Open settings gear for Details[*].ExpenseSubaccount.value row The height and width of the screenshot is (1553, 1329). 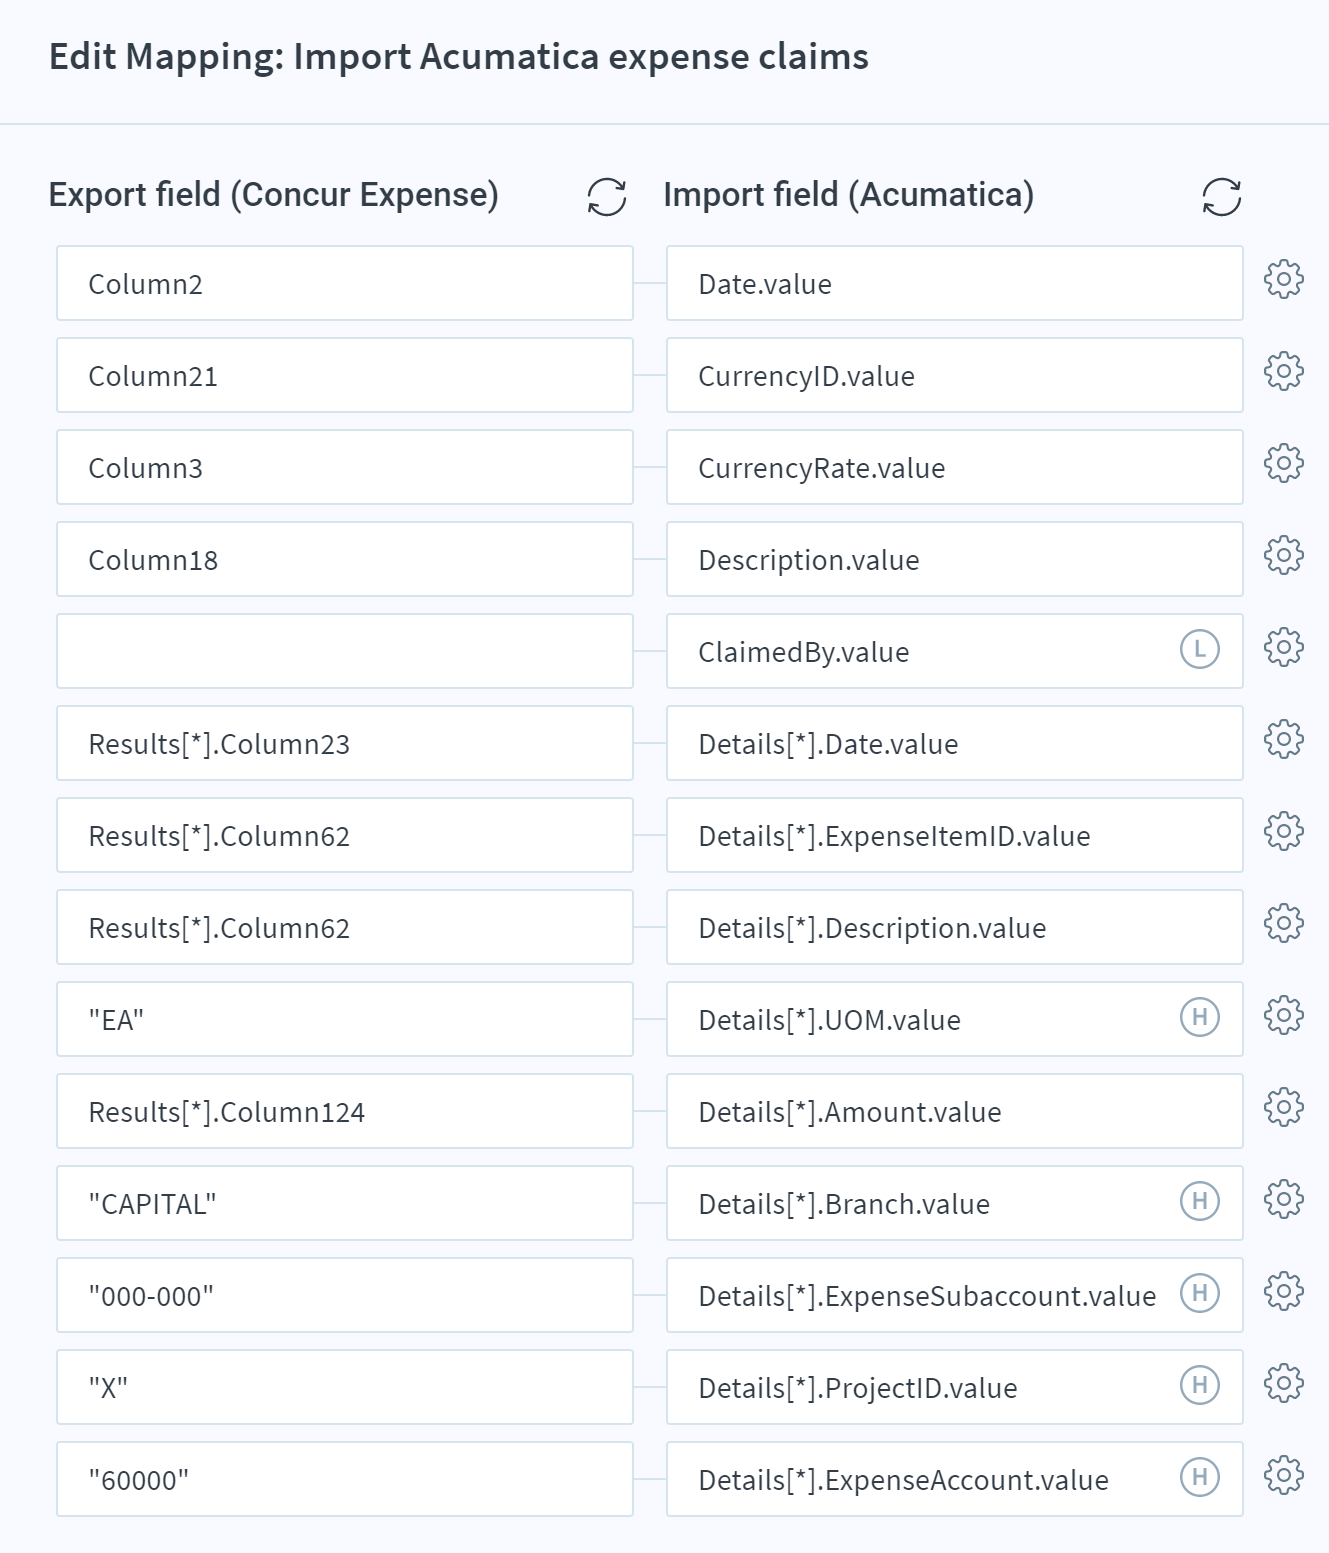coord(1284,1291)
